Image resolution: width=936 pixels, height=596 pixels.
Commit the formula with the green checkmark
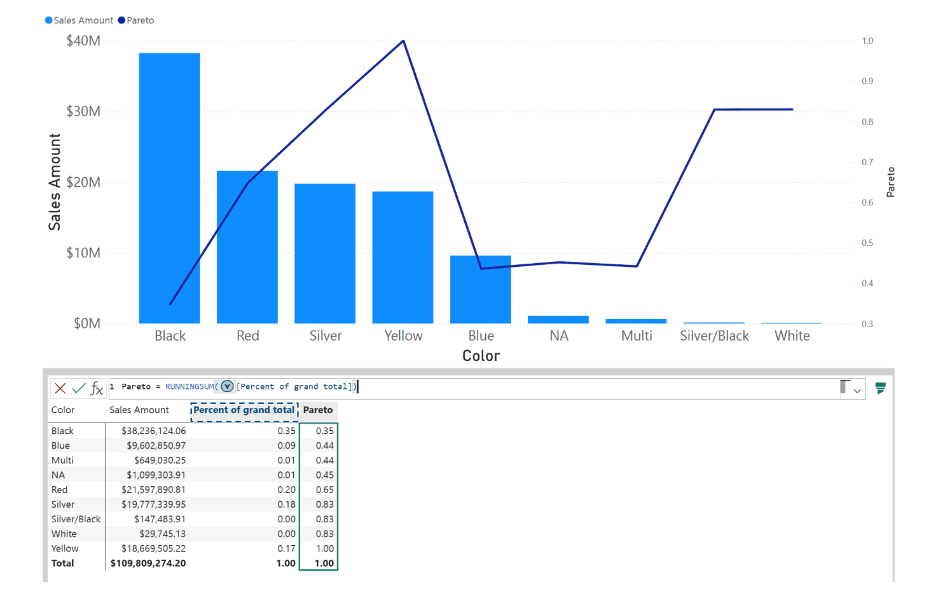79,388
